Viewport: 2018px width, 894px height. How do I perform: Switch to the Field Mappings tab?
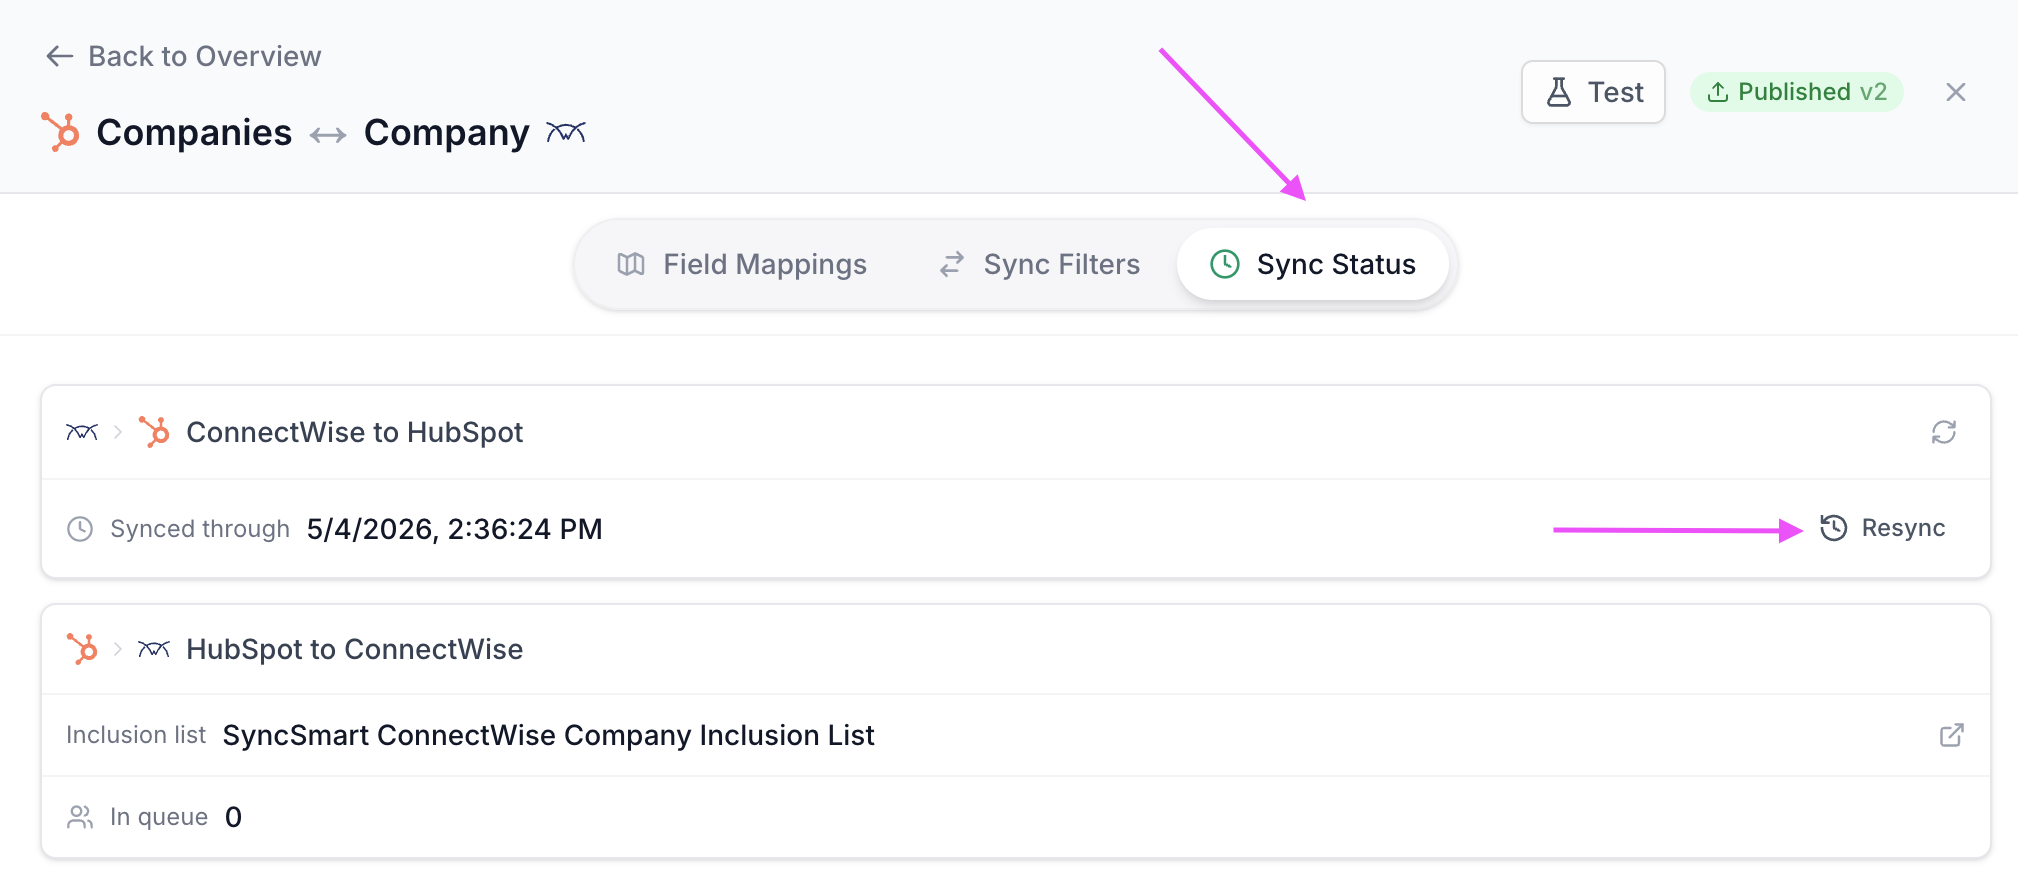pos(742,264)
